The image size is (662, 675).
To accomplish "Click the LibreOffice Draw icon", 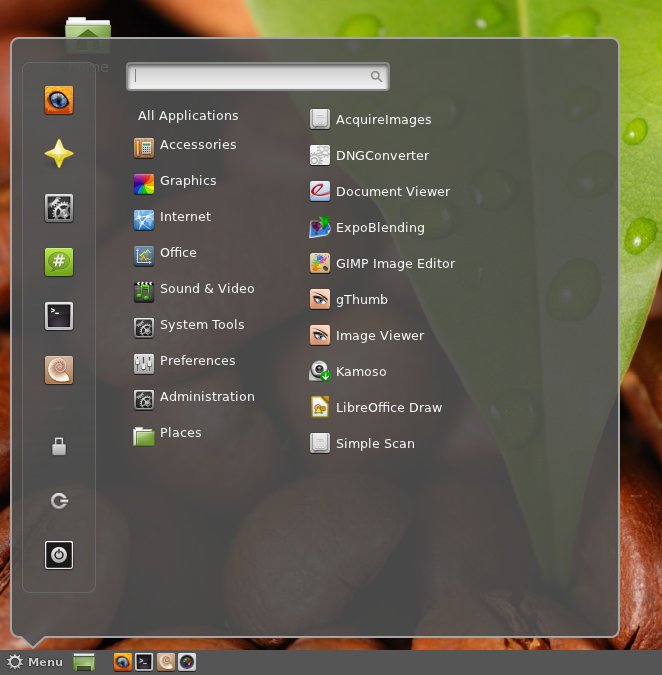I will pyautogui.click(x=320, y=407).
